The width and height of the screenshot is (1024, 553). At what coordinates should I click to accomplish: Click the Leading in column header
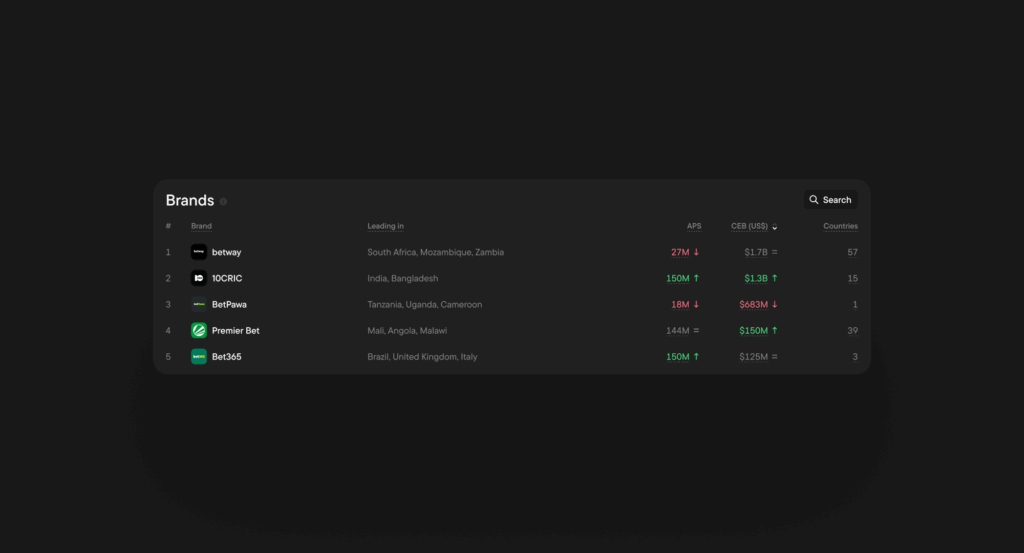[385, 226]
